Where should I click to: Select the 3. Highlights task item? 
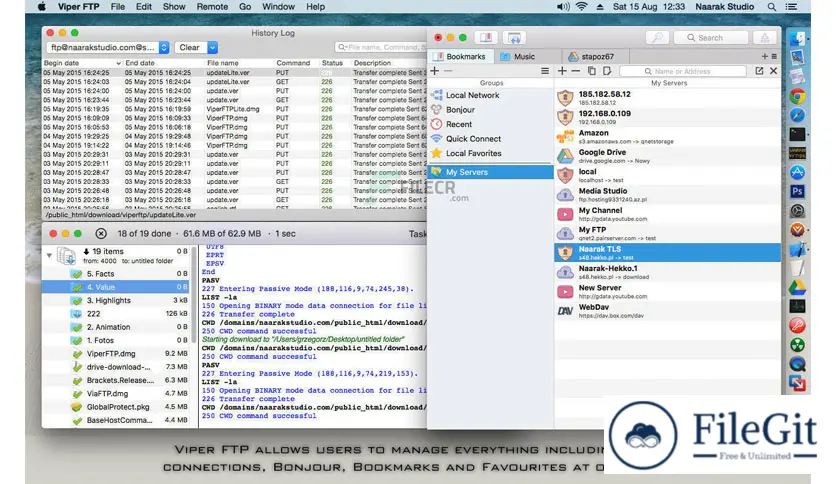pyautogui.click(x=116, y=300)
